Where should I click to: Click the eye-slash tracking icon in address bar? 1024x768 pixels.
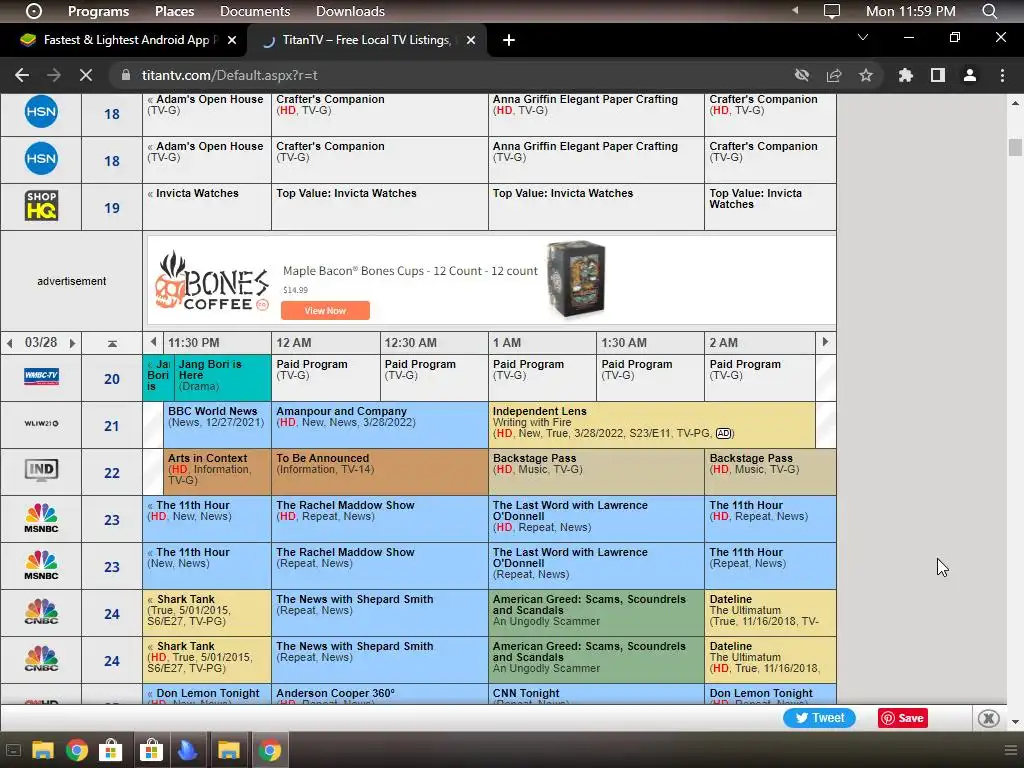(x=802, y=75)
